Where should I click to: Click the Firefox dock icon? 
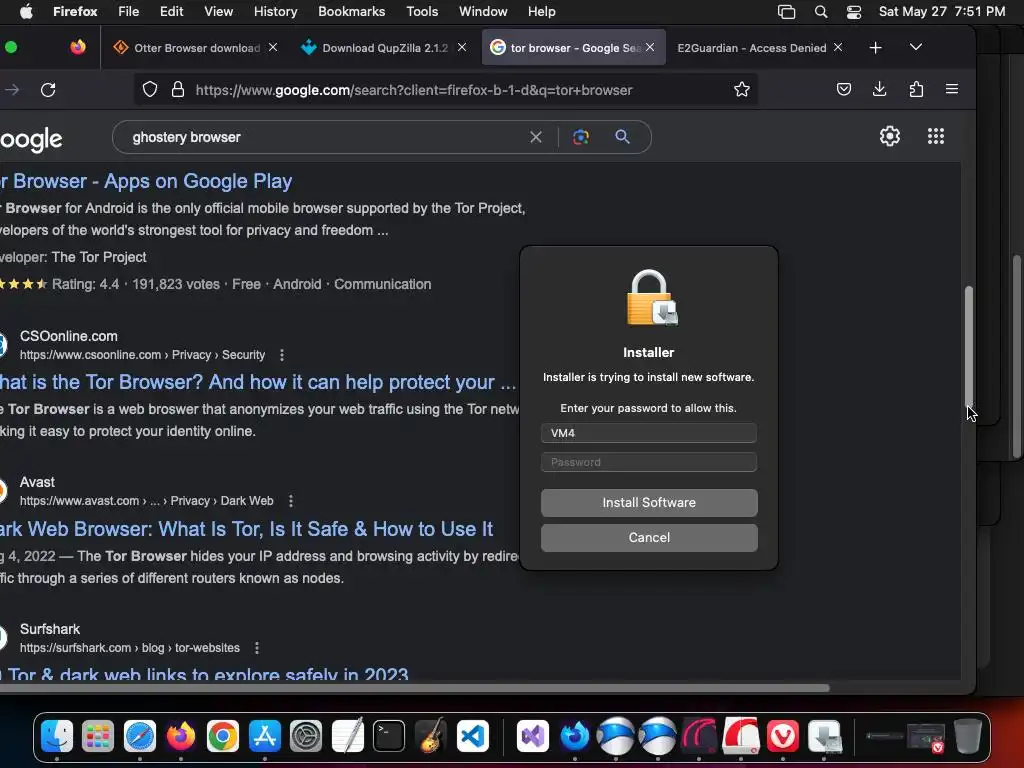point(181,737)
